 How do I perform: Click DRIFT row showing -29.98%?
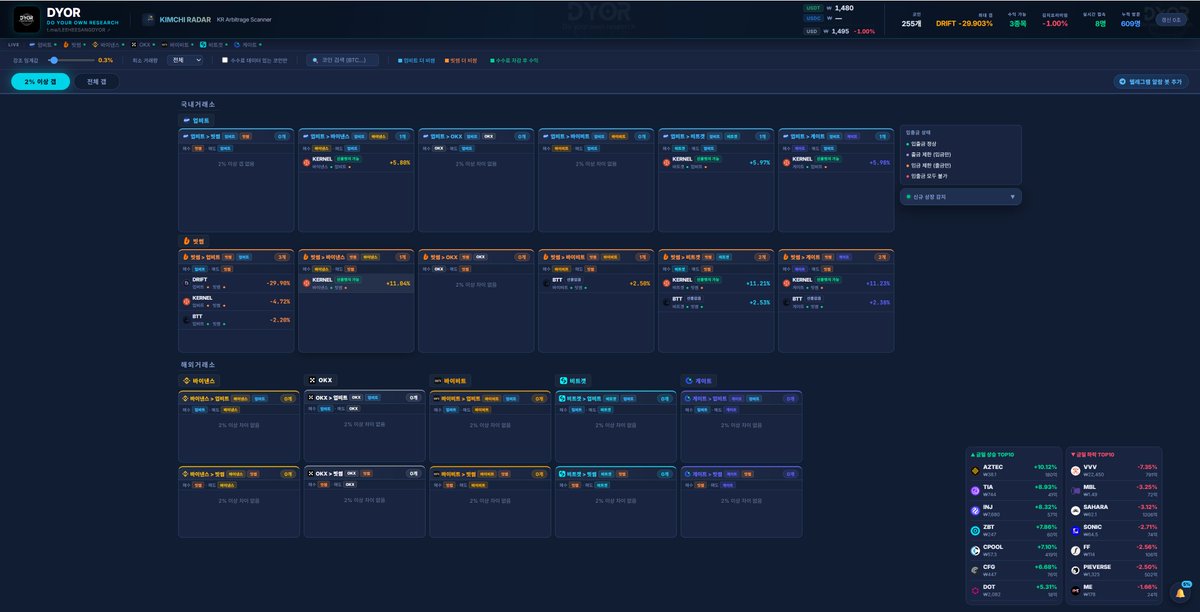236,283
